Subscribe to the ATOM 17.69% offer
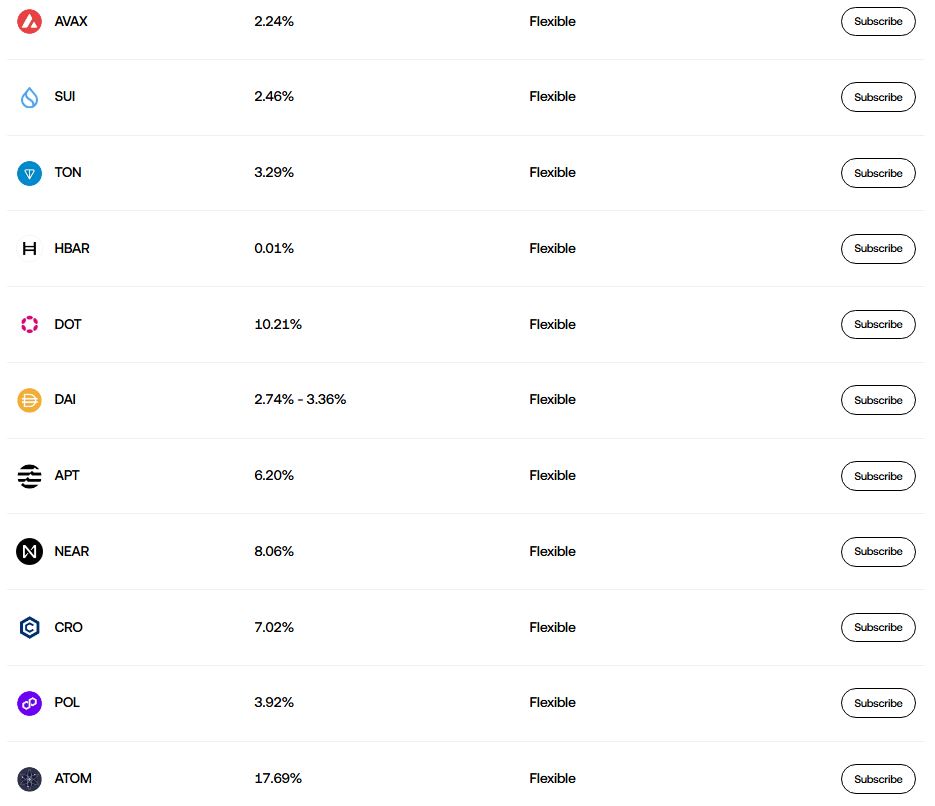935x806 pixels. [x=878, y=779]
